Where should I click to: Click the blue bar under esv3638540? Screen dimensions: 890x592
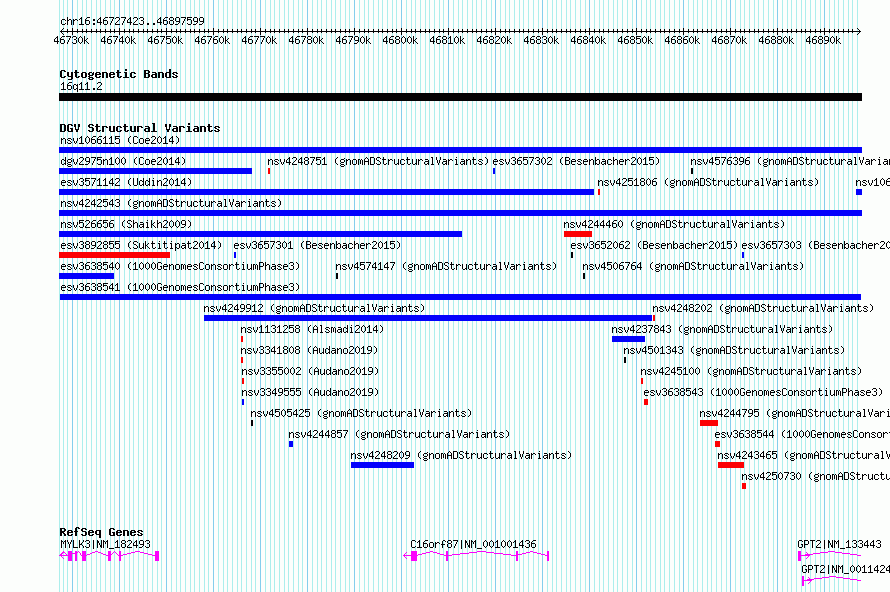[x=87, y=276]
